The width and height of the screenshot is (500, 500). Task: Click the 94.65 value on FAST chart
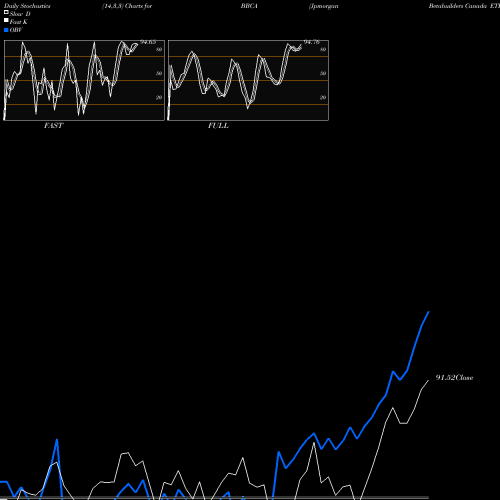tap(148, 42)
